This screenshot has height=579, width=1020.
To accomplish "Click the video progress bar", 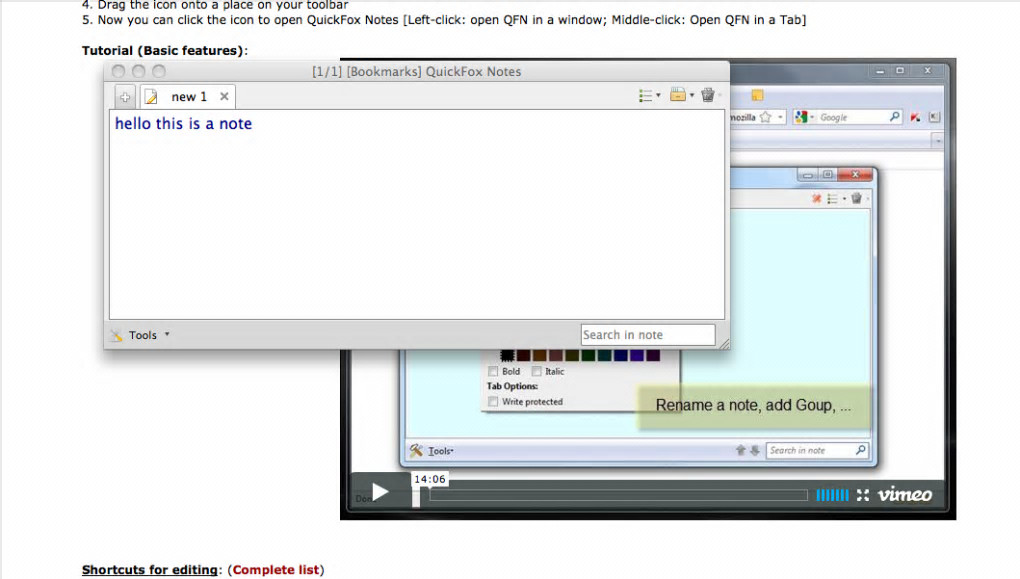I will (618, 496).
